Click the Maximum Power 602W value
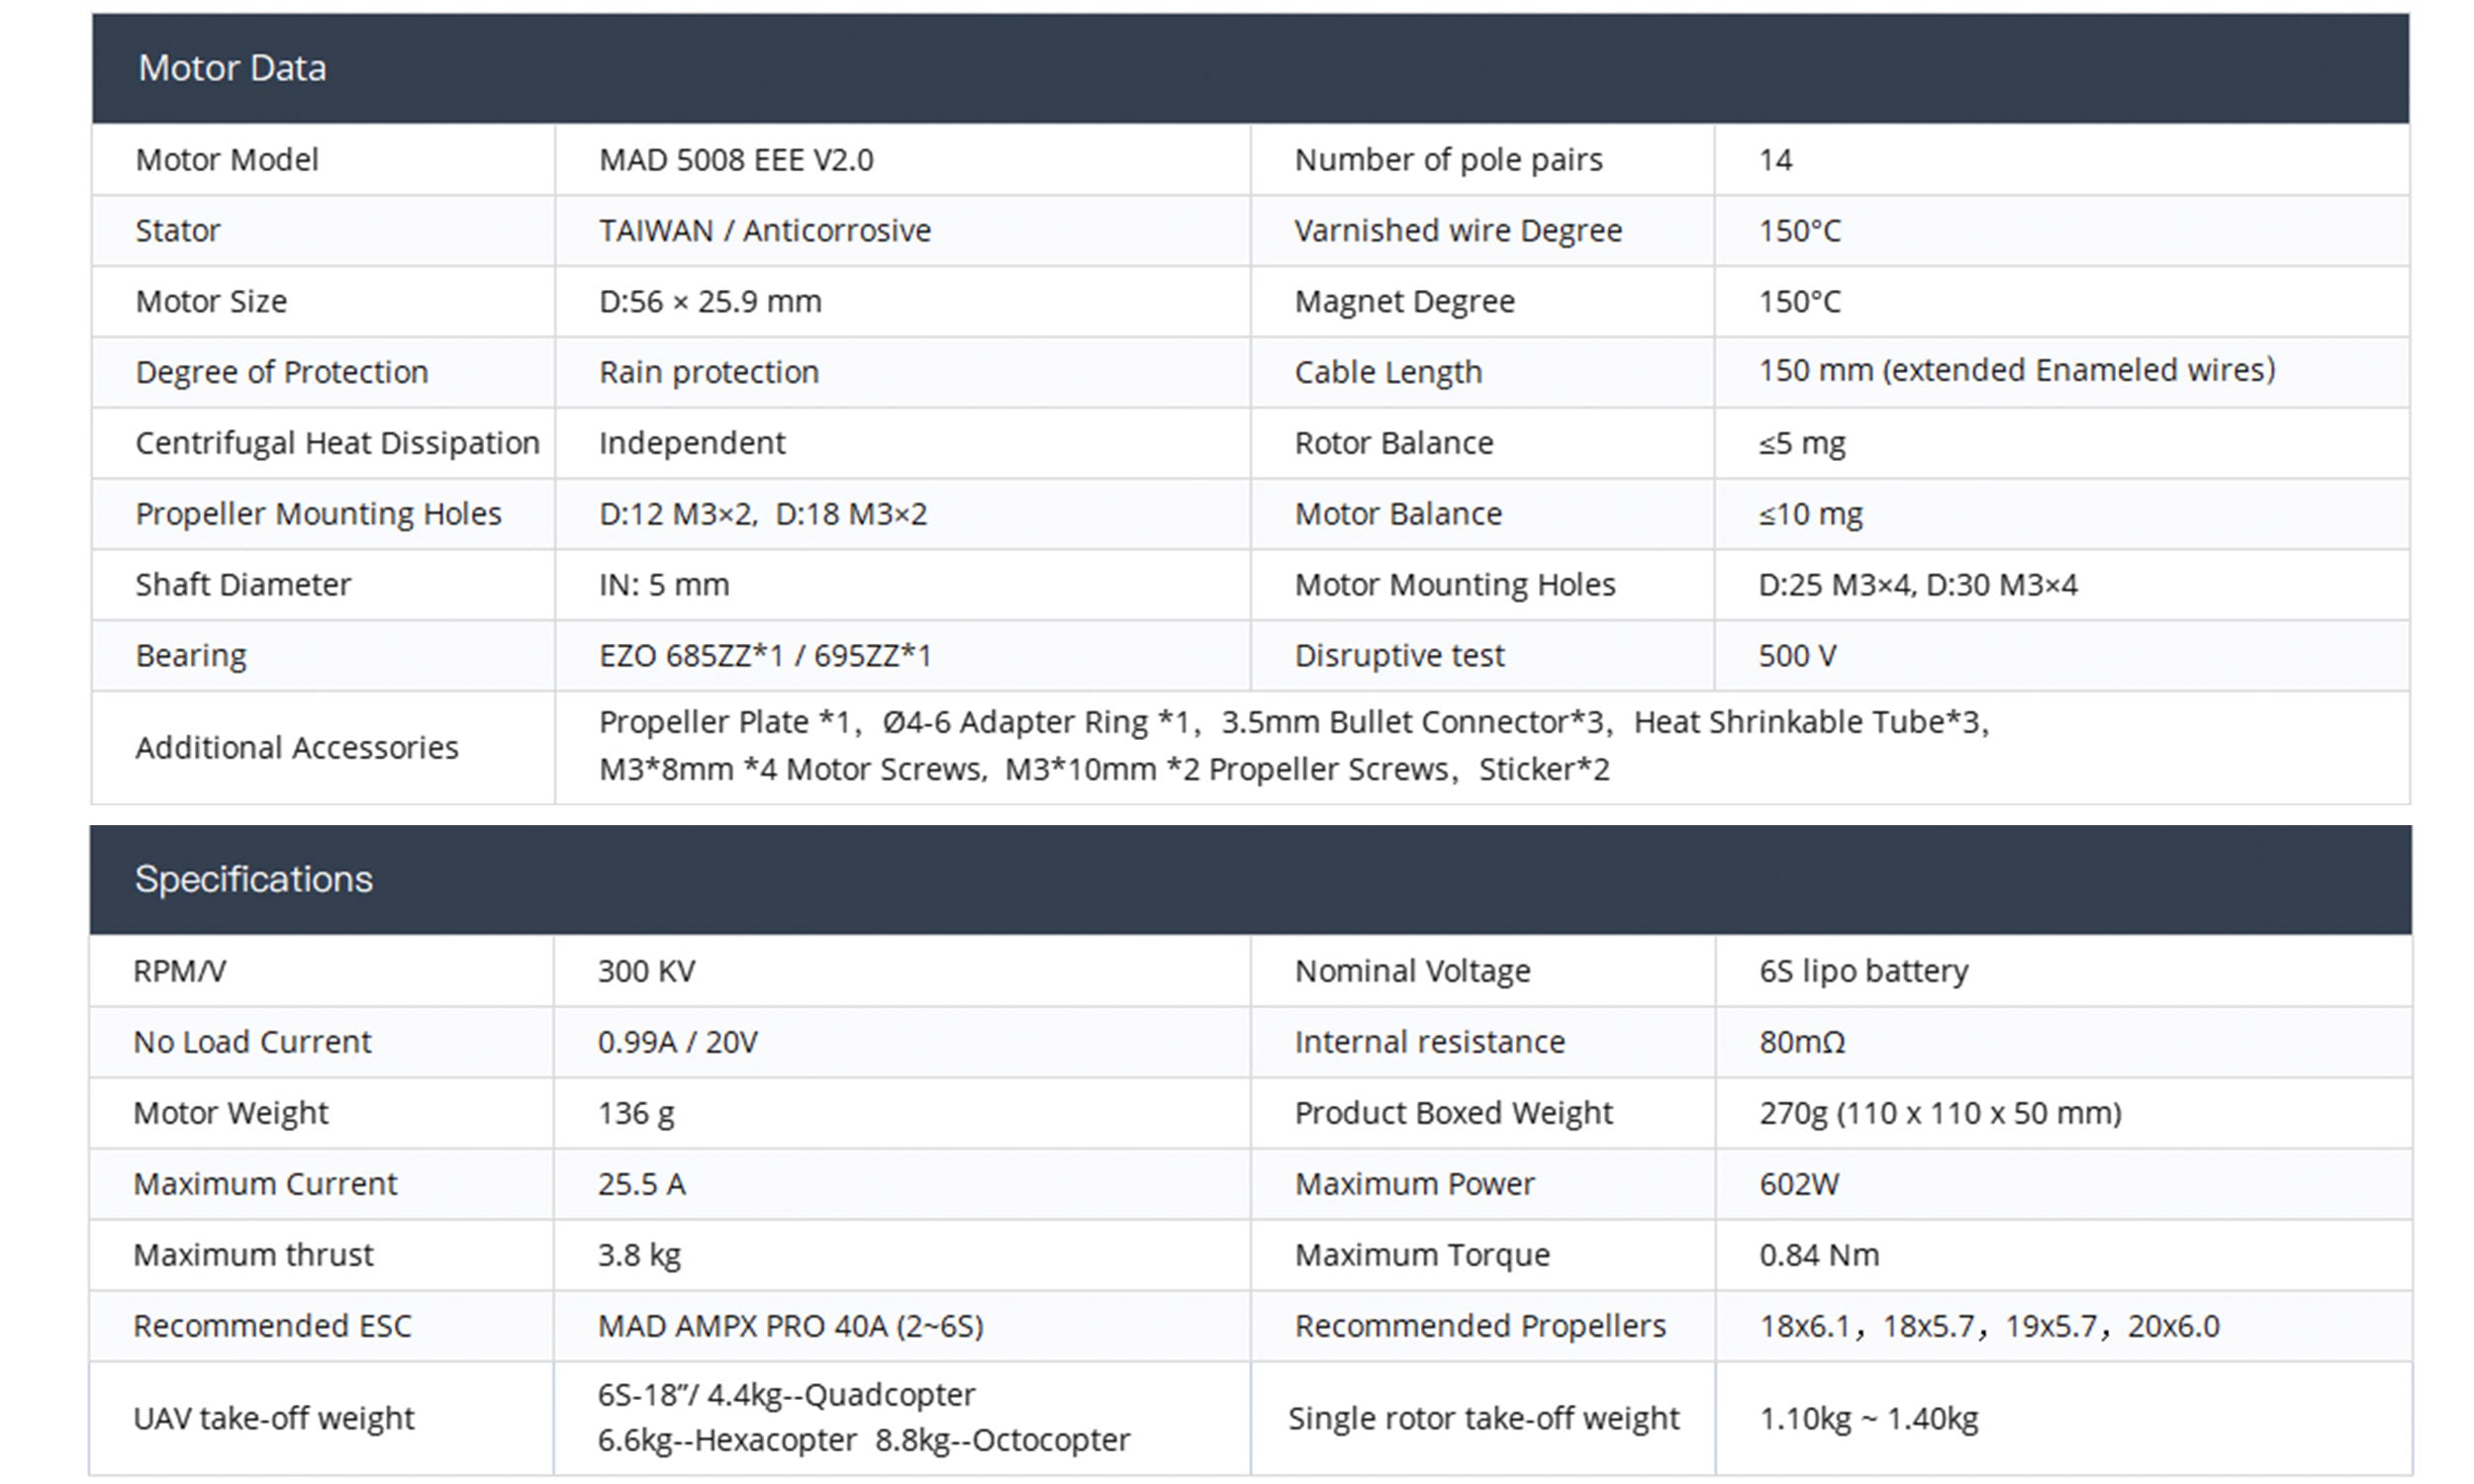 [1798, 1184]
